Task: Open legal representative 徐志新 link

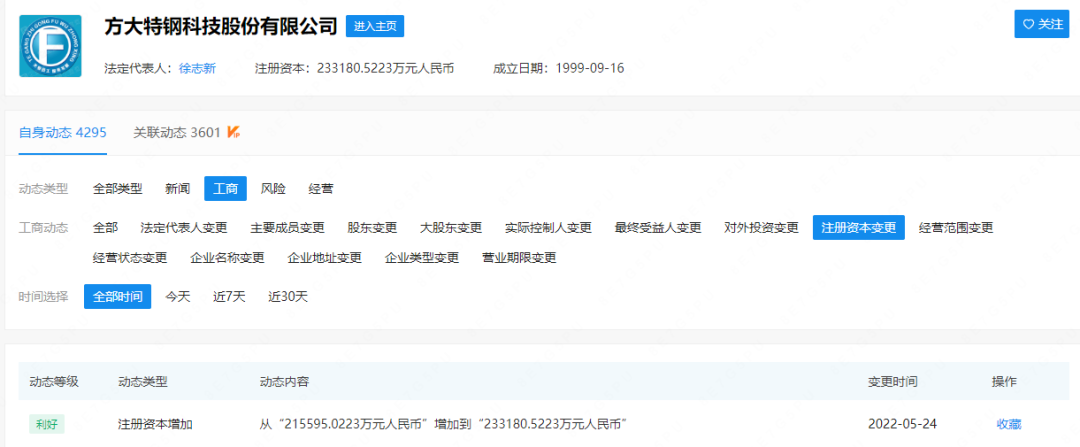Action: pyautogui.click(x=197, y=69)
